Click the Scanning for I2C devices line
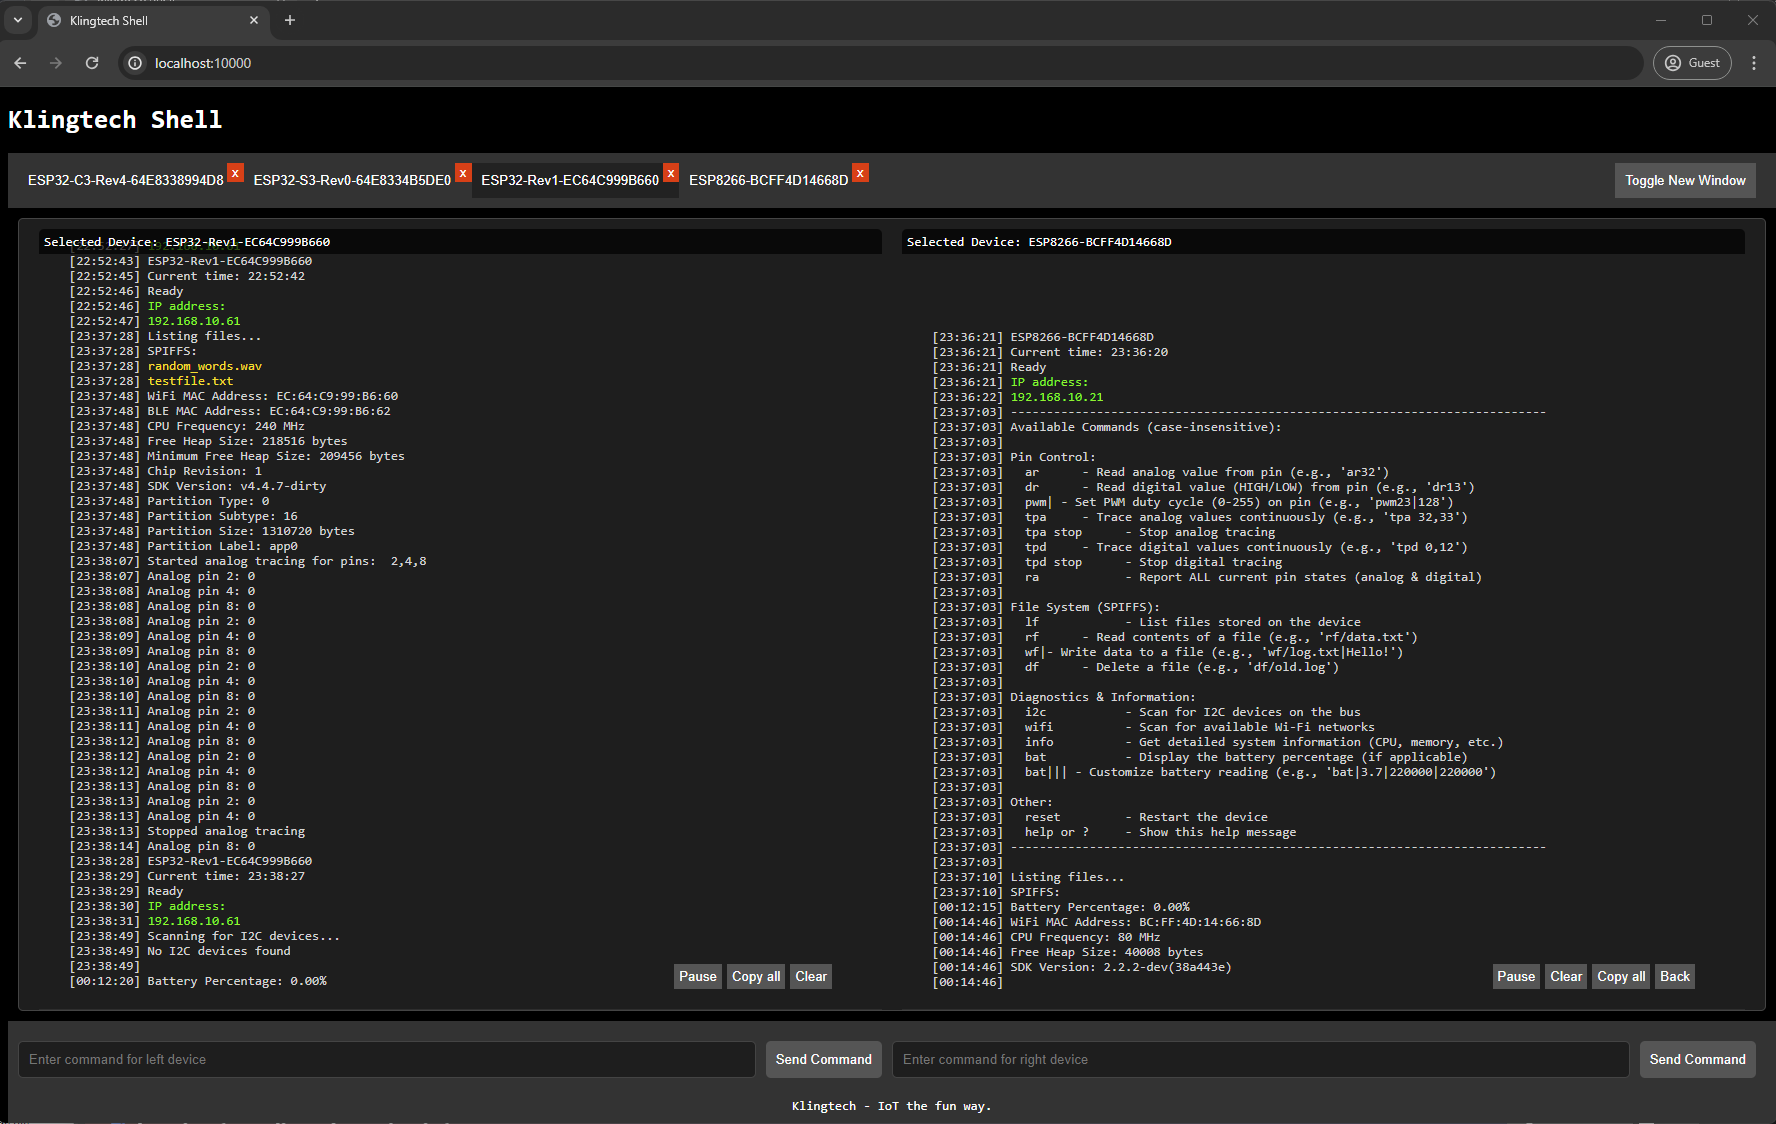Viewport: 1776px width, 1124px height. tap(244, 936)
